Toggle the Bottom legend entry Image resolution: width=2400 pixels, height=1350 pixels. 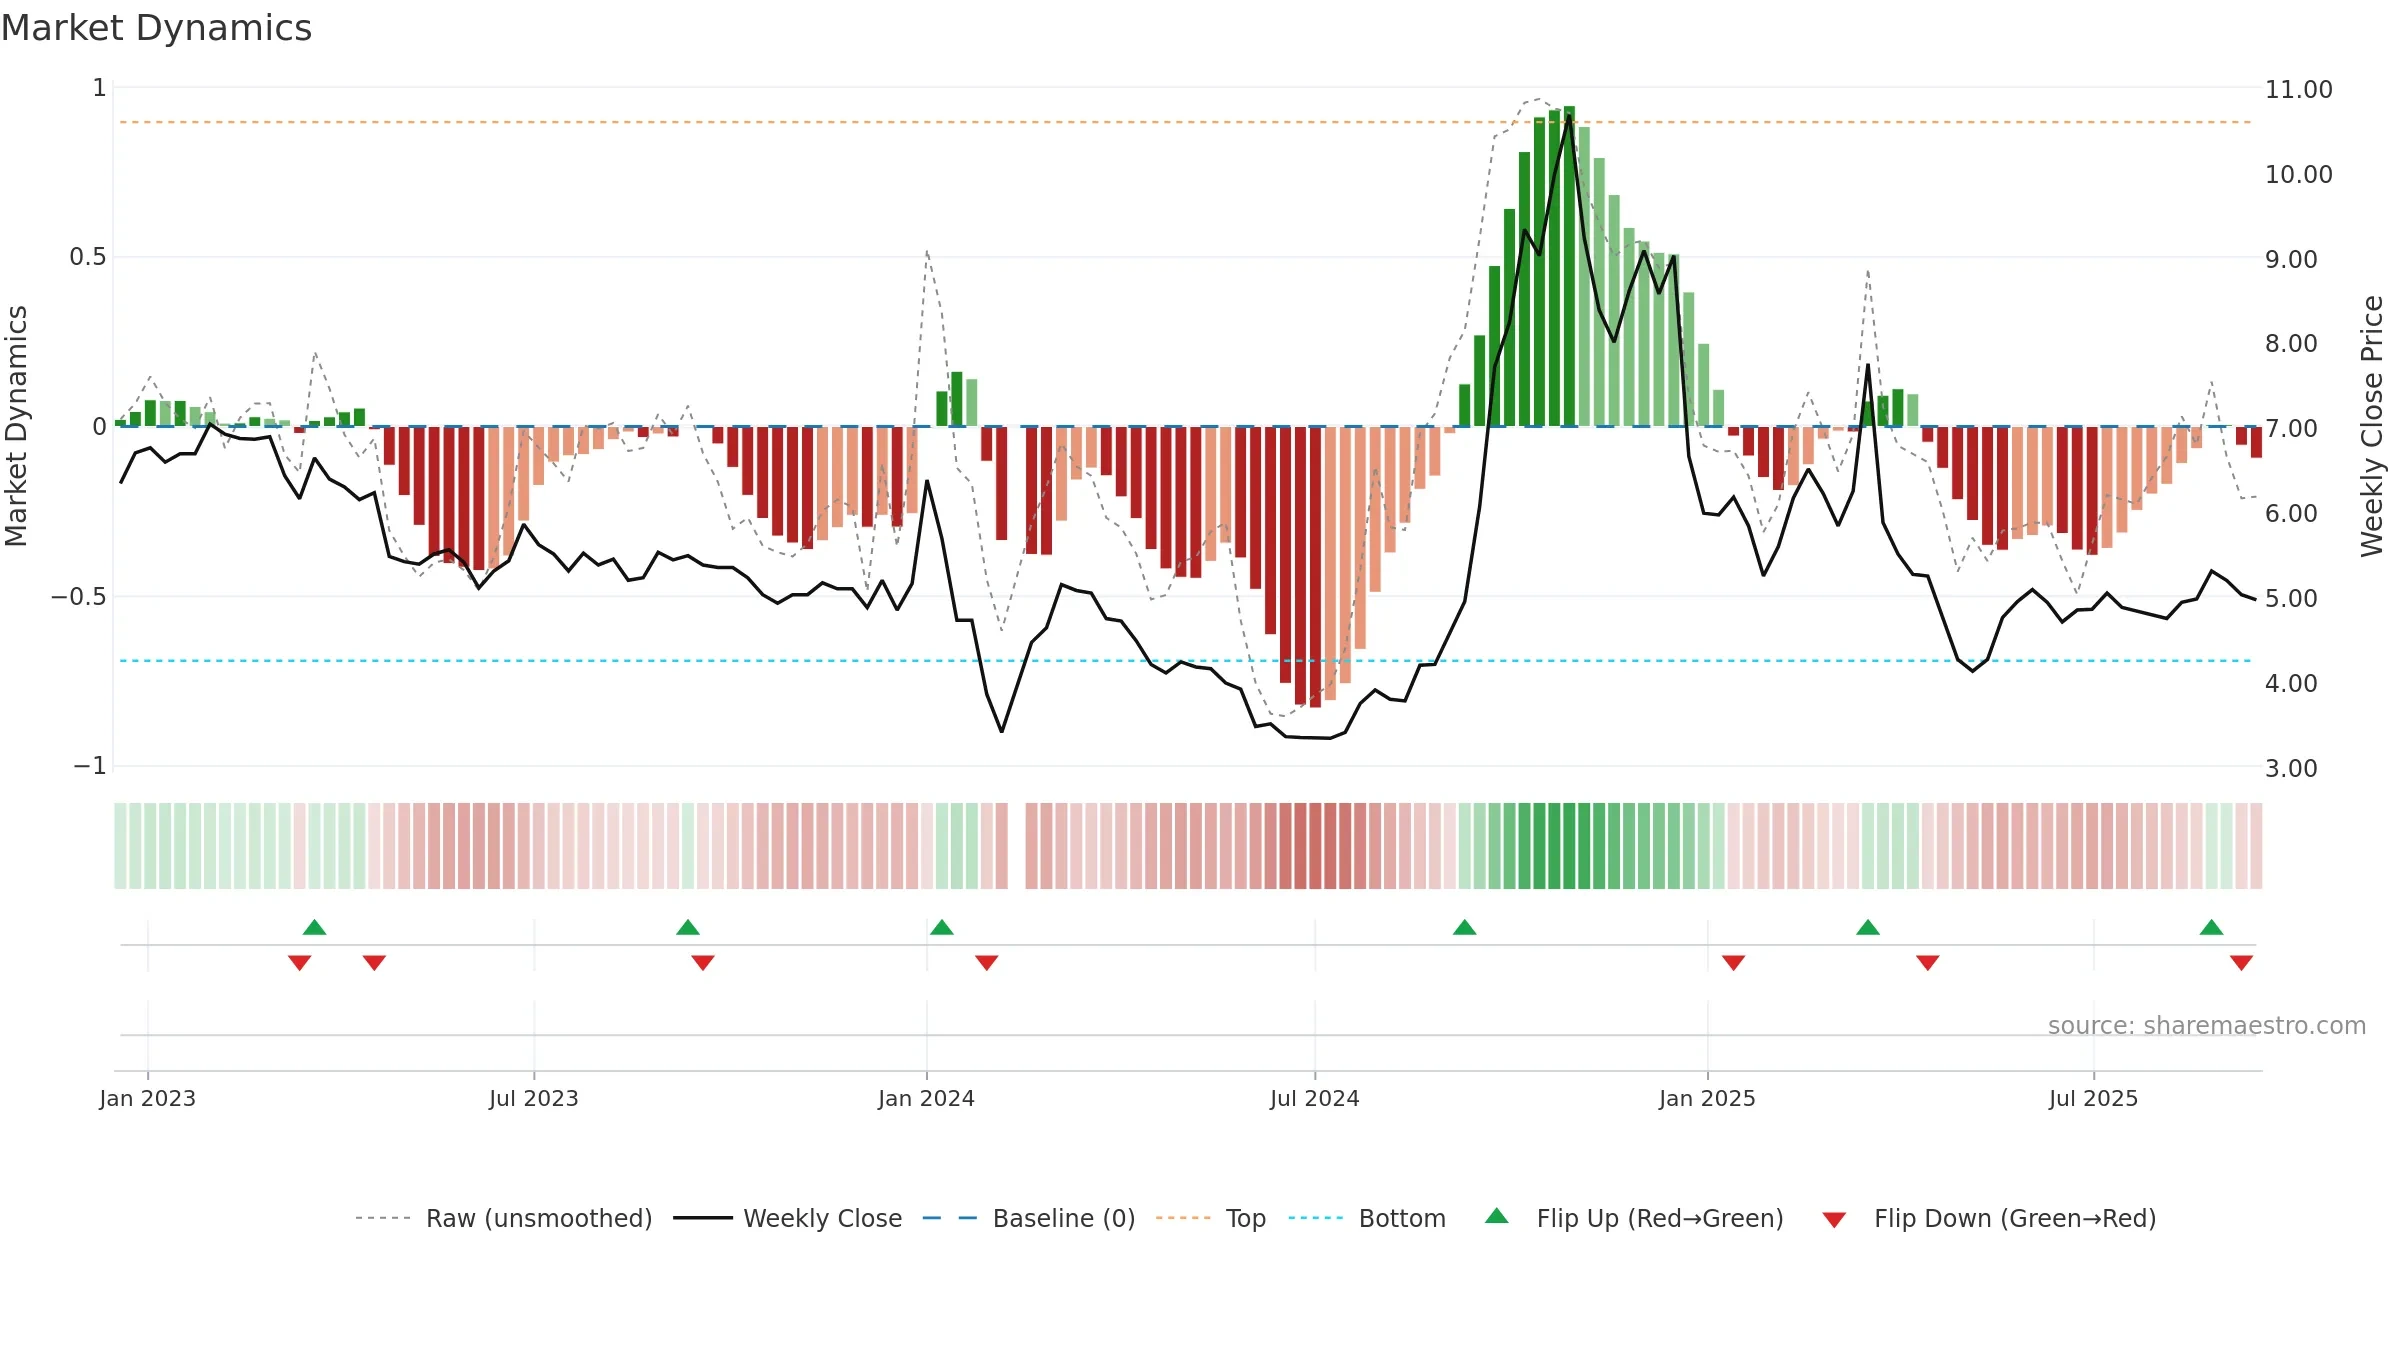point(1367,1218)
